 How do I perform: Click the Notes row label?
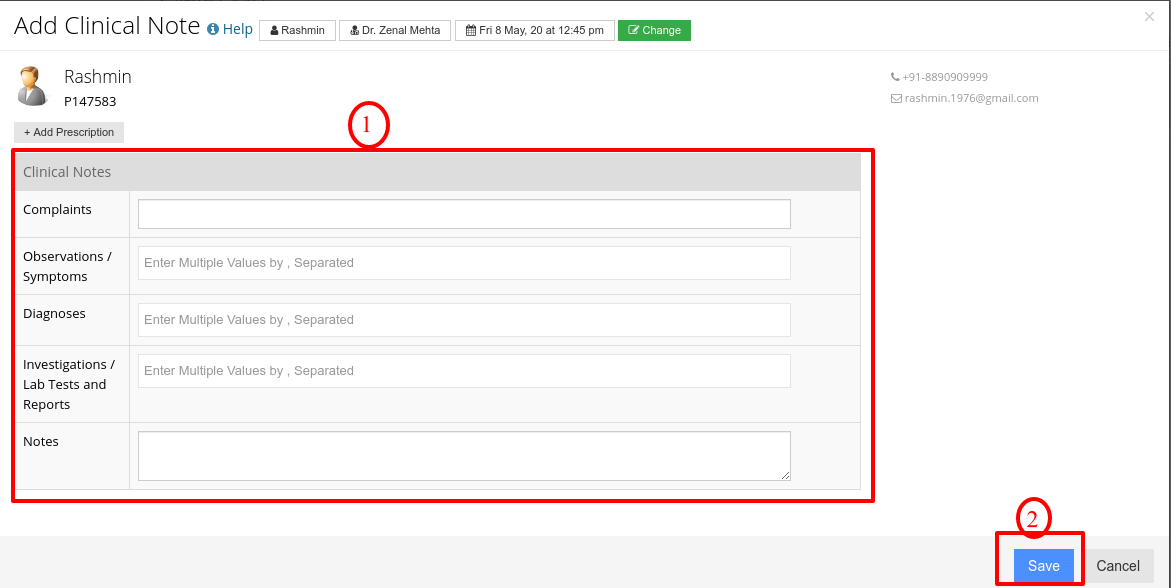(x=41, y=442)
